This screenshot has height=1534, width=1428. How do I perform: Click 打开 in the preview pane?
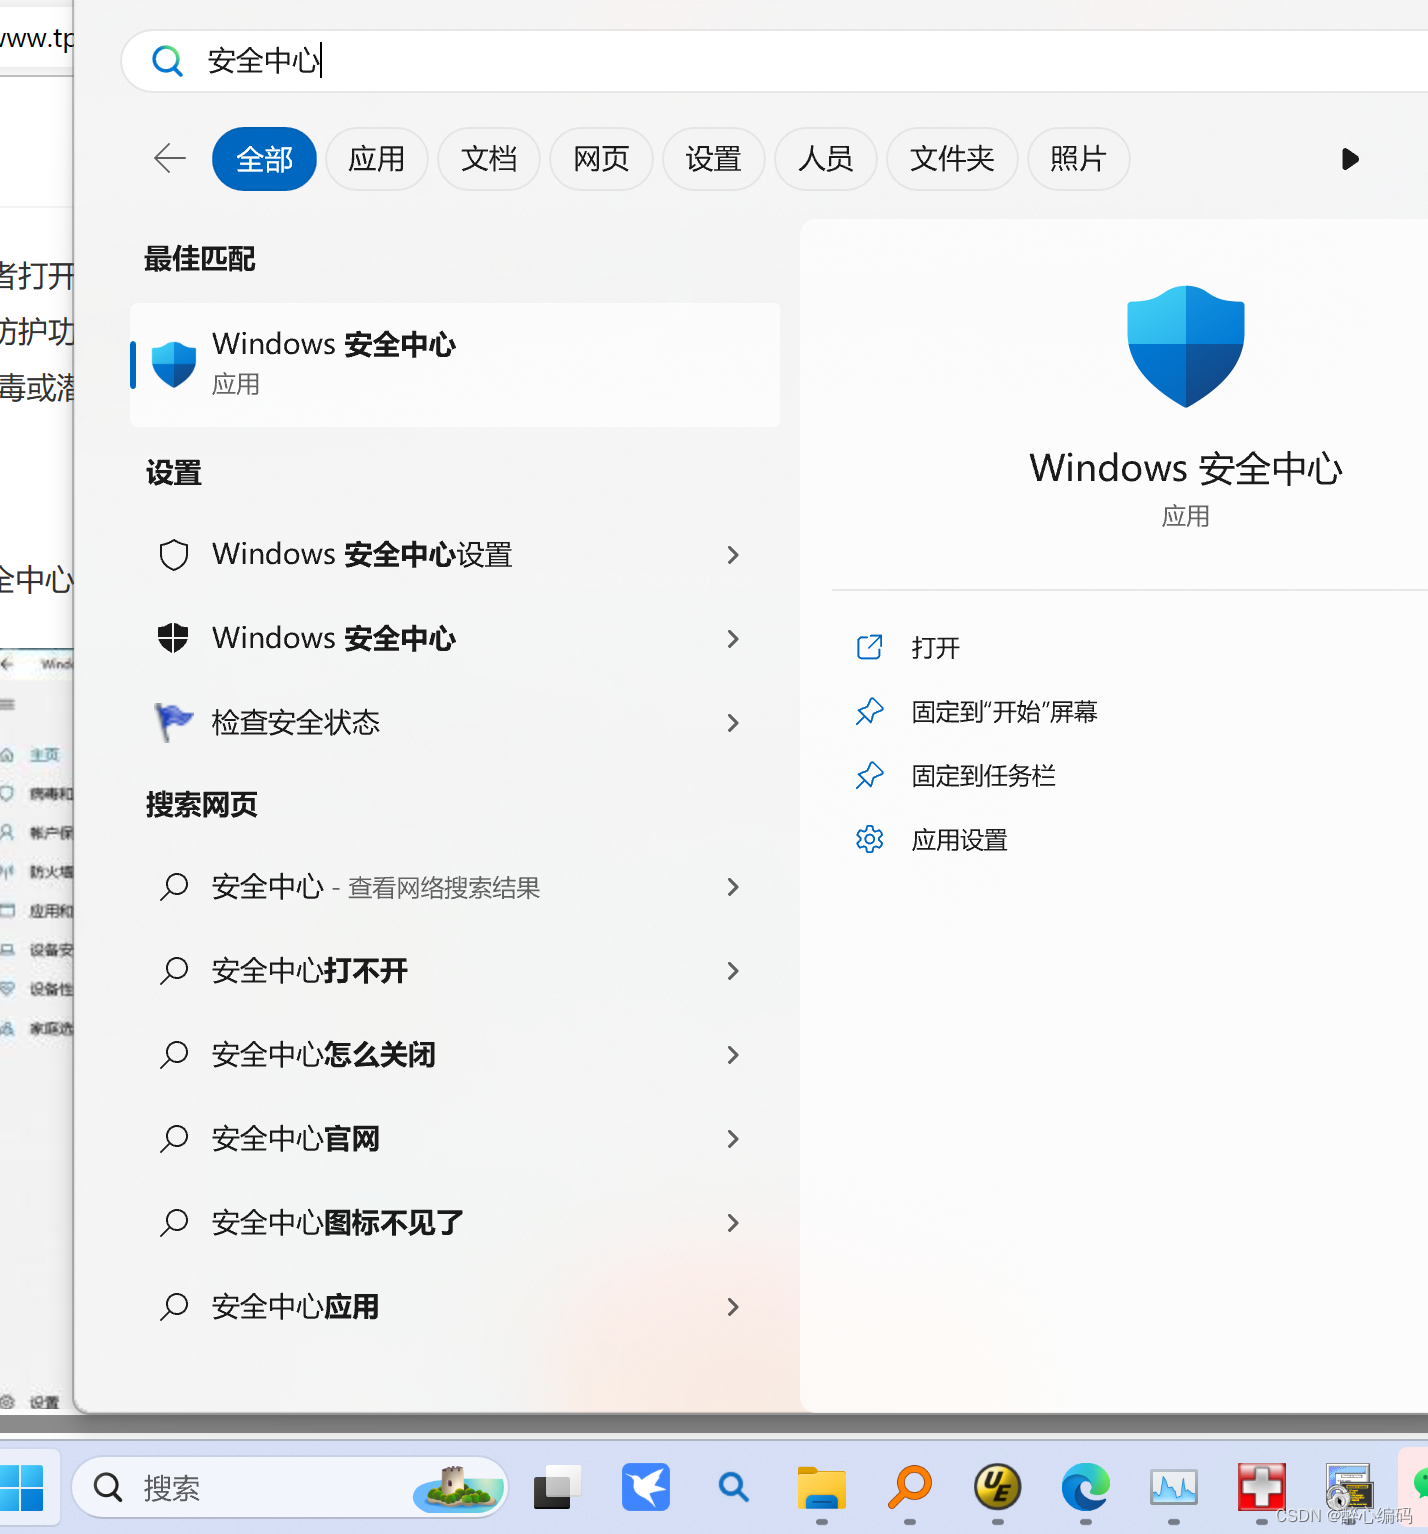936,648
